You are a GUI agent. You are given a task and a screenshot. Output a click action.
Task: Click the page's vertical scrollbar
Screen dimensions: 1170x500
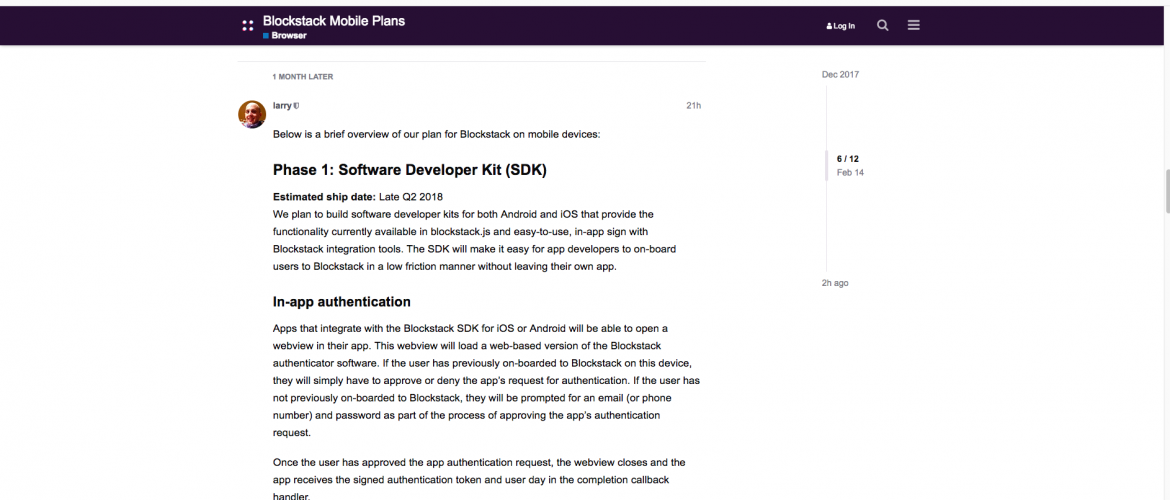tap(1166, 190)
